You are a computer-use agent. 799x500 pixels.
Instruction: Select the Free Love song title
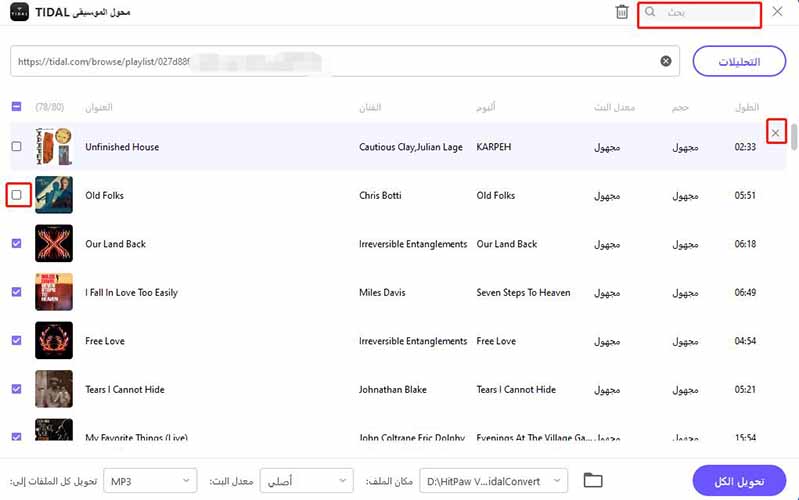click(105, 341)
